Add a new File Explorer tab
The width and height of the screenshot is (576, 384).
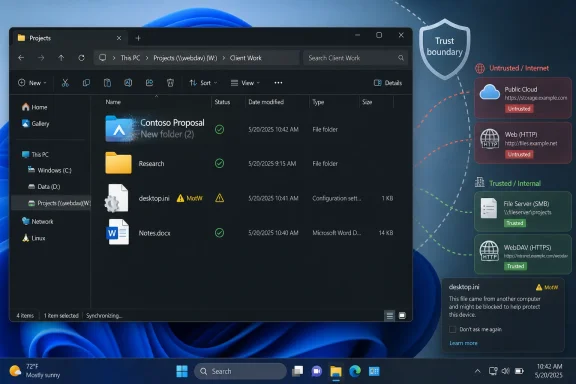(x=138, y=38)
